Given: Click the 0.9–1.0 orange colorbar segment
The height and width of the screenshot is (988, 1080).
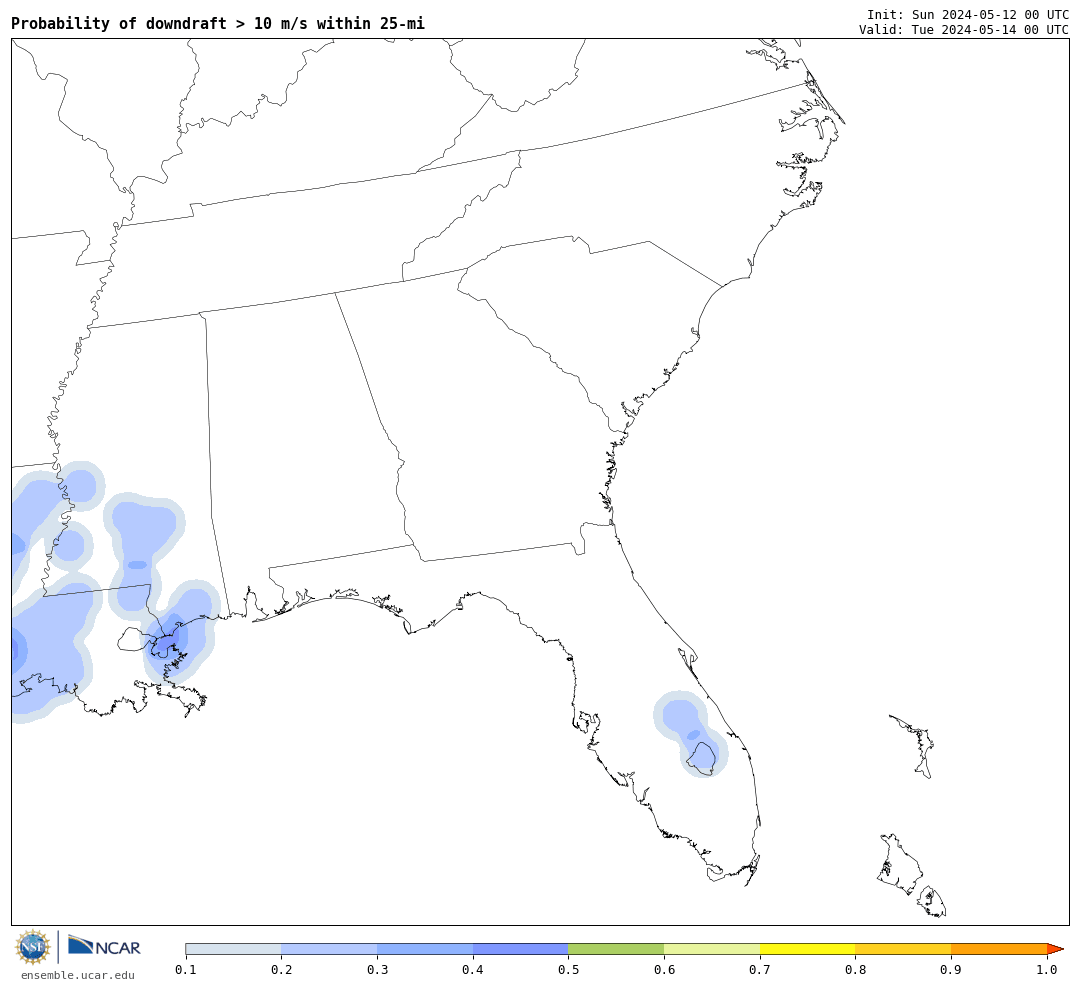Looking at the screenshot, I should tap(999, 949).
